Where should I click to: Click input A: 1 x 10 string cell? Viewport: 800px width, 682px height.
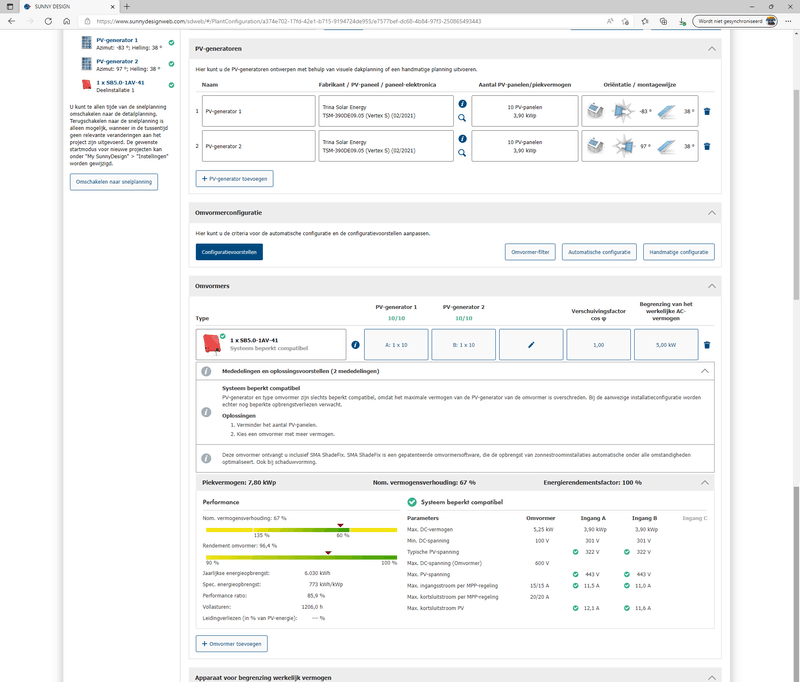tap(396, 345)
